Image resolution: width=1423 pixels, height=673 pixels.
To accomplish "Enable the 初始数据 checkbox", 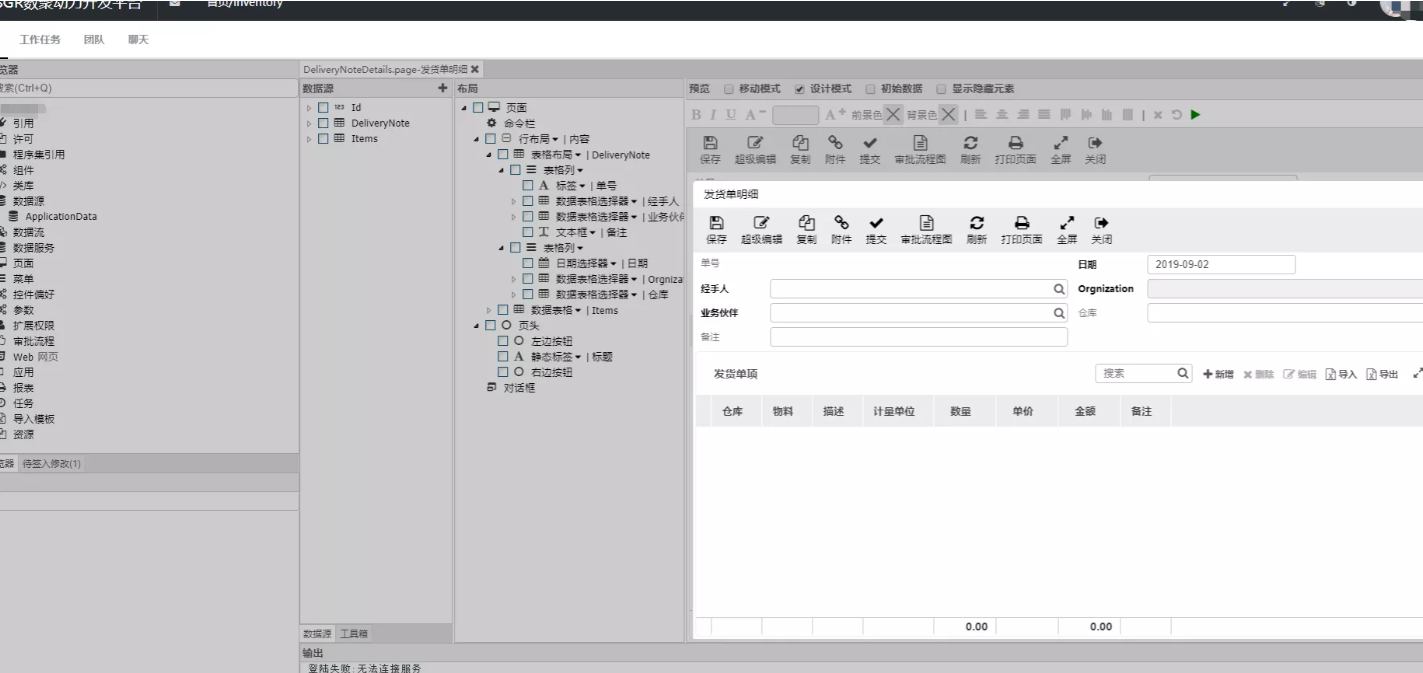I will (870, 89).
